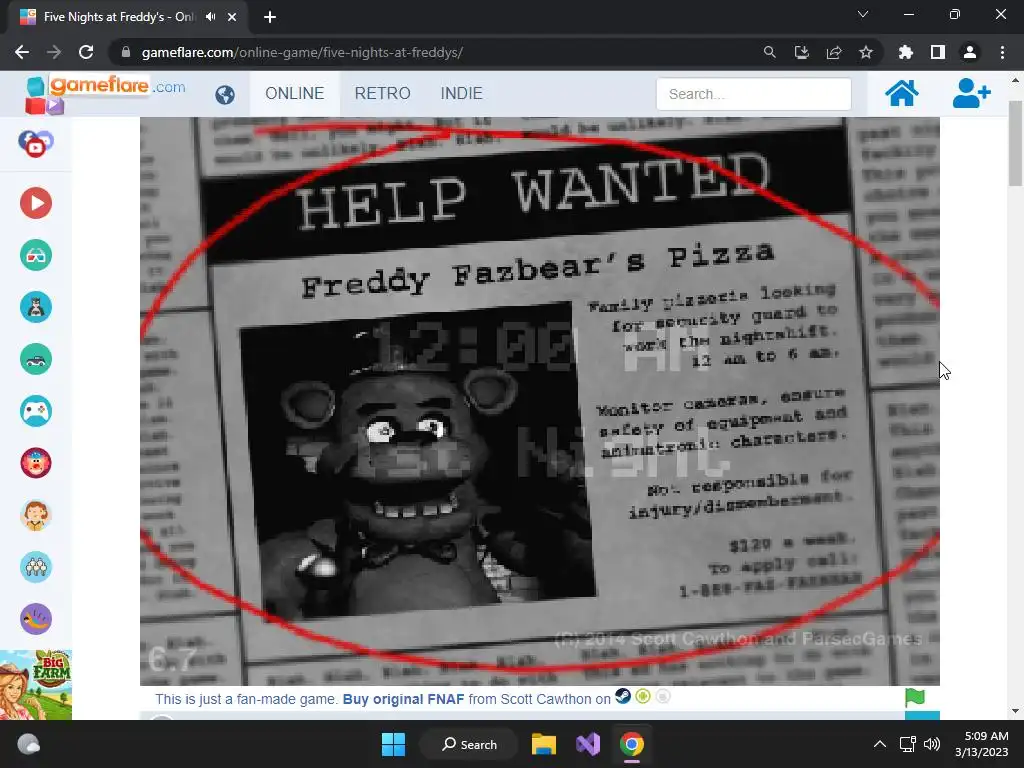Click the scrollbar up arrow
This screenshot has width=1024, height=768.
pos(1015,80)
